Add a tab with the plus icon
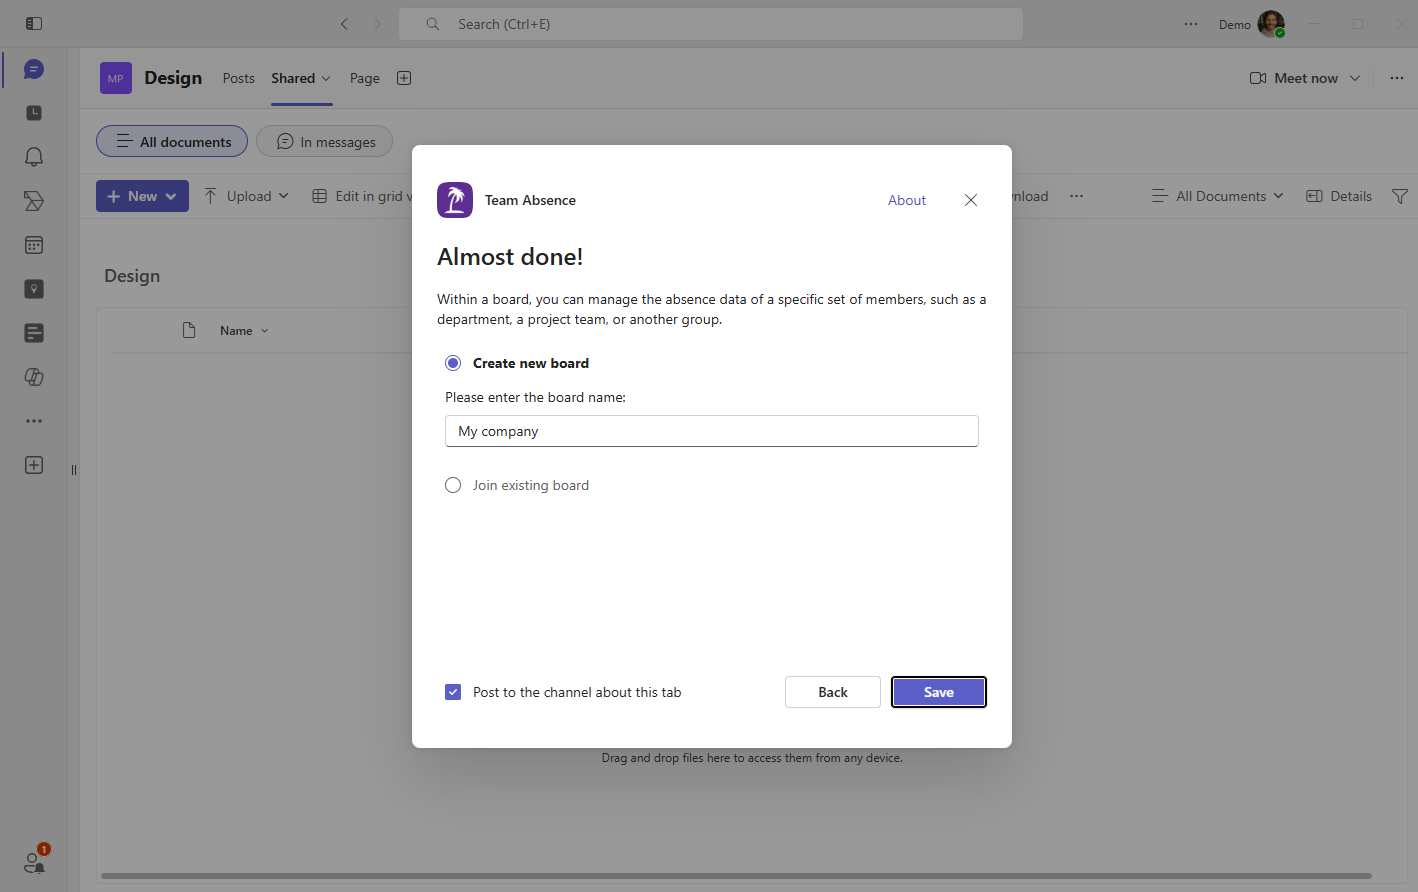The width and height of the screenshot is (1418, 892). [404, 78]
